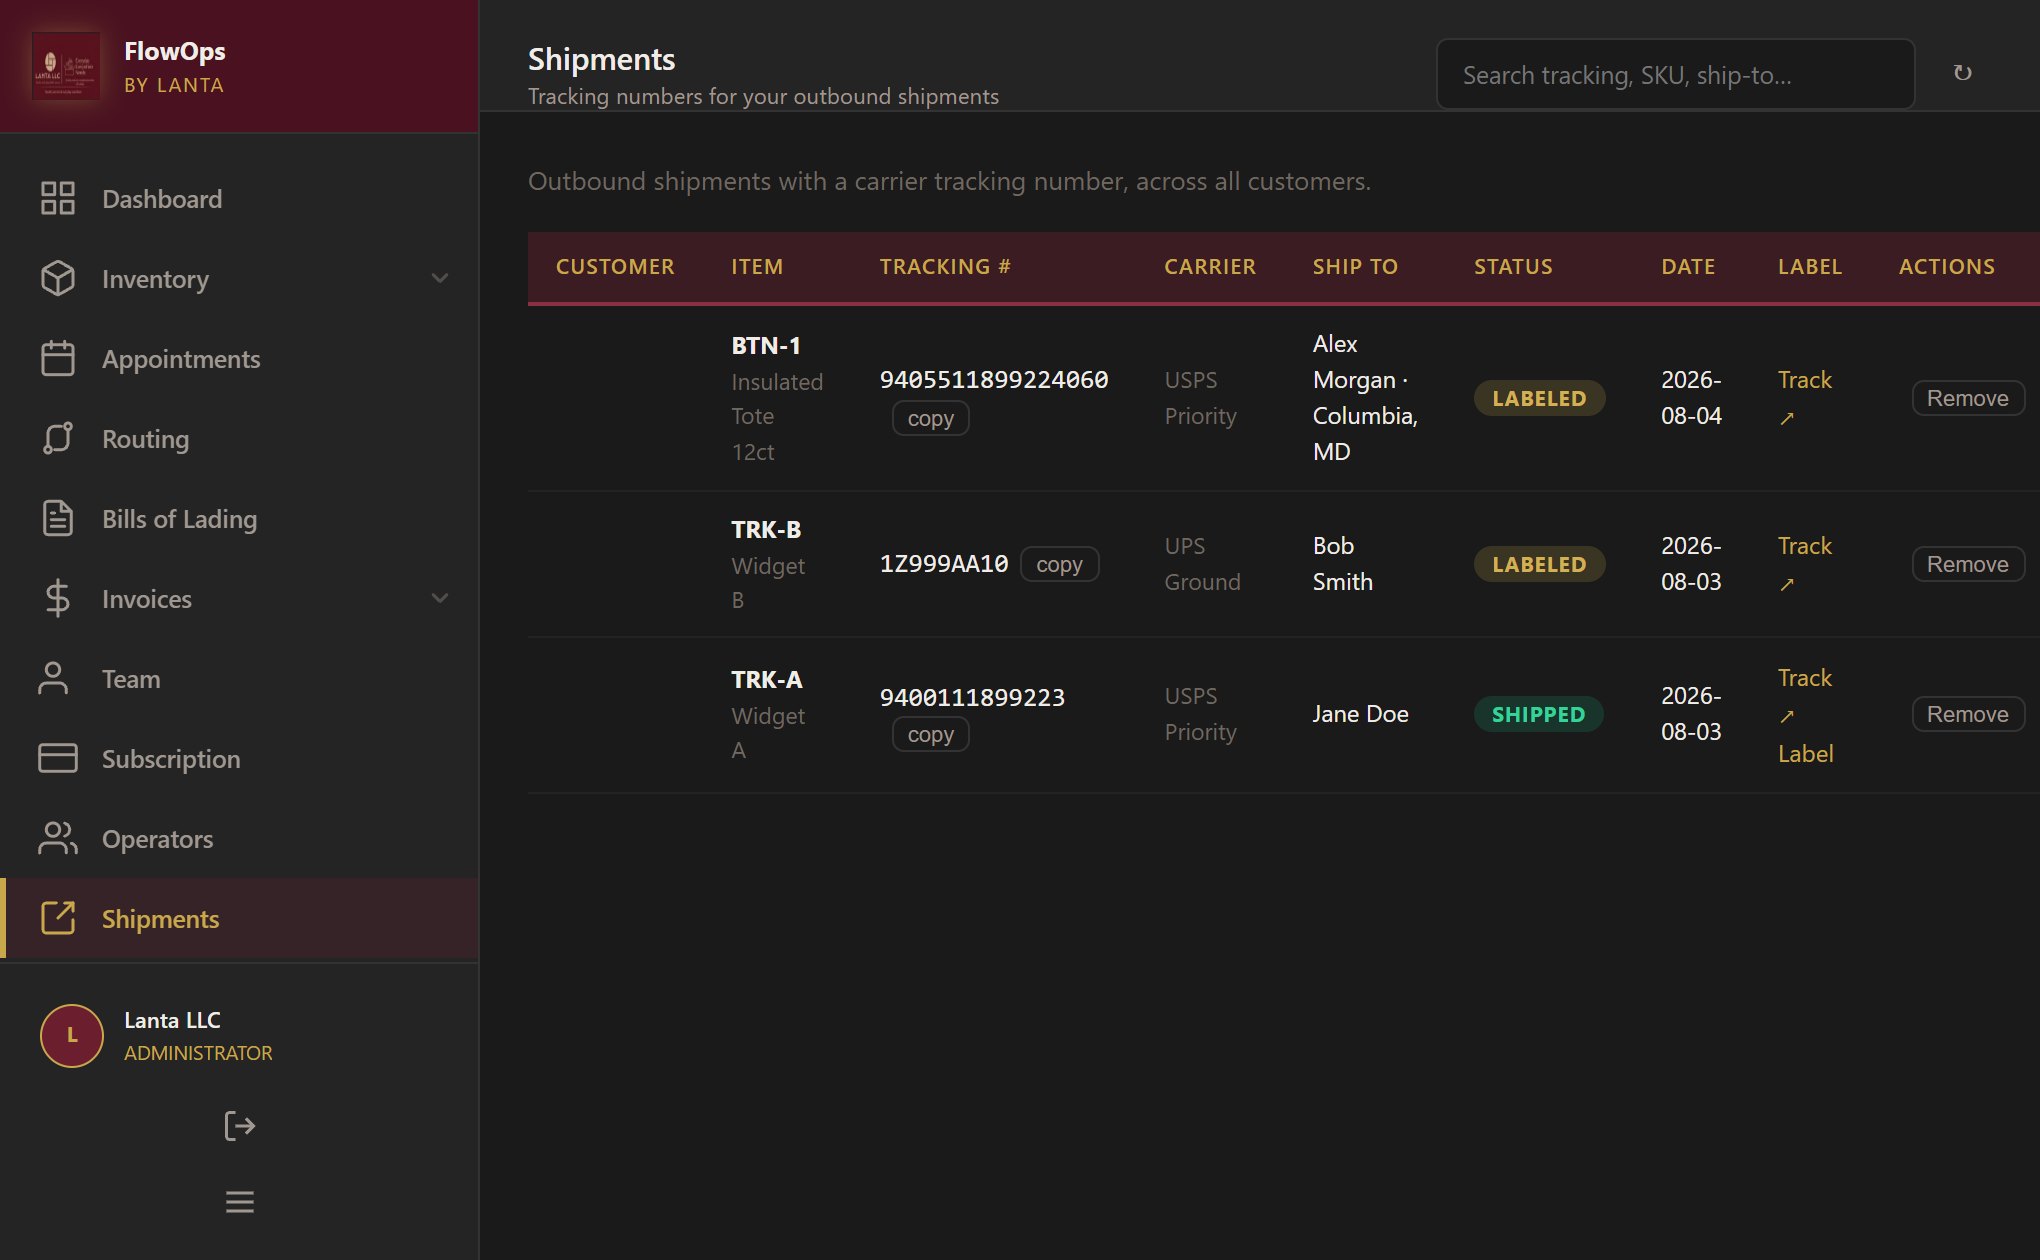Click the TRK-A item code
Screen dimensions: 2040x1260
coord(767,680)
